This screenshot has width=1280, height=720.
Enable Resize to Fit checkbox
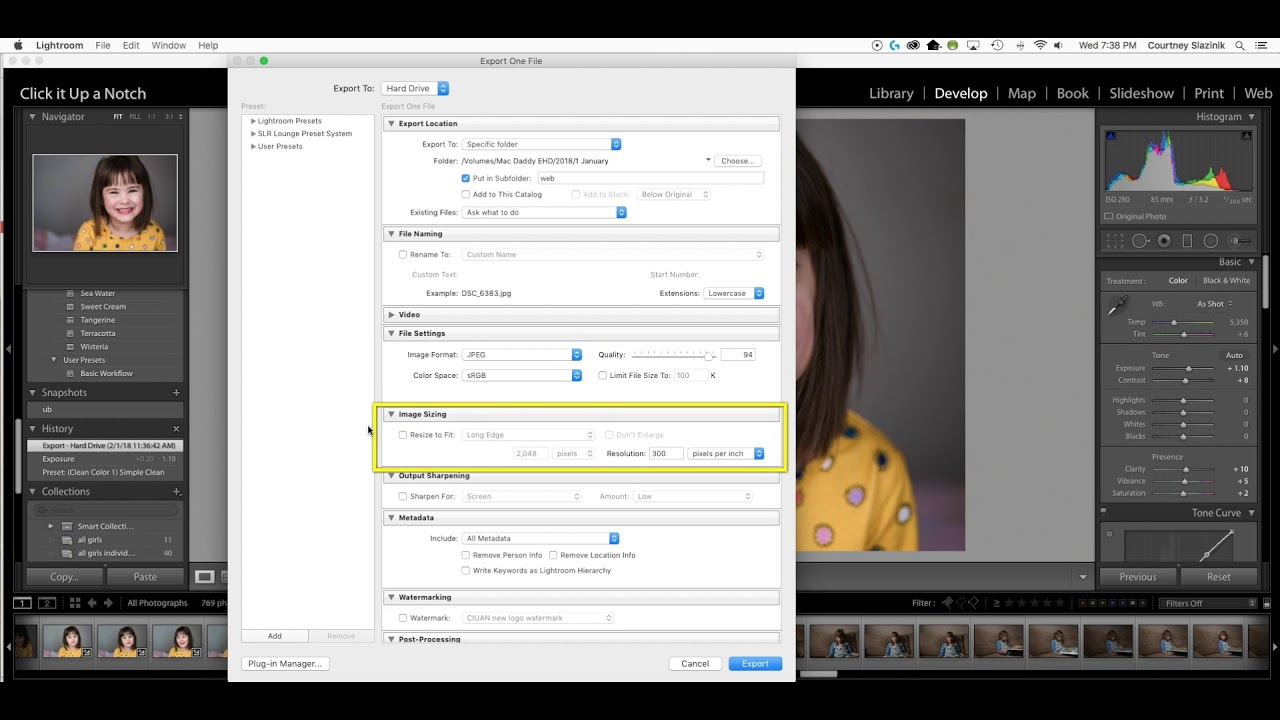[x=403, y=435]
